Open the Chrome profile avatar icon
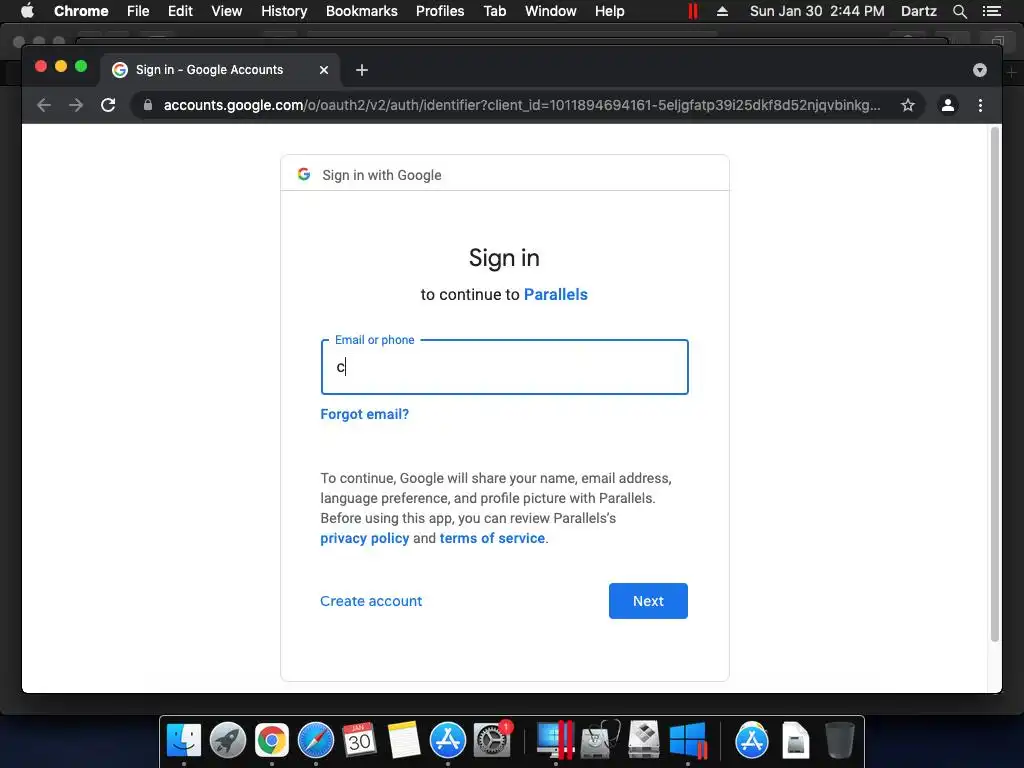The image size is (1024, 768). coord(948,105)
